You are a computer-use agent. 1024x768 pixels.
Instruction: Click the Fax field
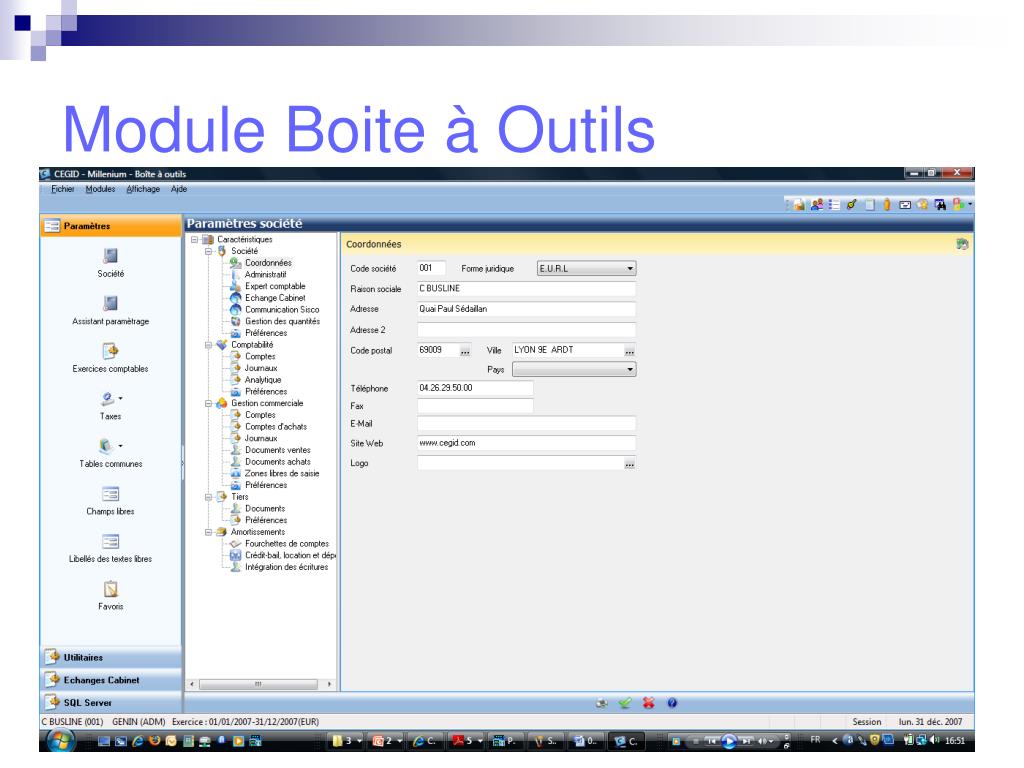point(475,406)
